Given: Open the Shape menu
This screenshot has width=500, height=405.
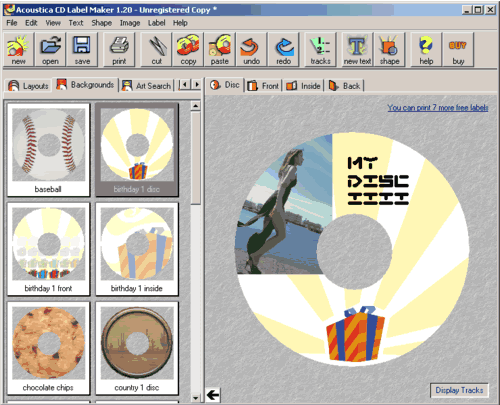Looking at the screenshot, I should click(x=102, y=23).
